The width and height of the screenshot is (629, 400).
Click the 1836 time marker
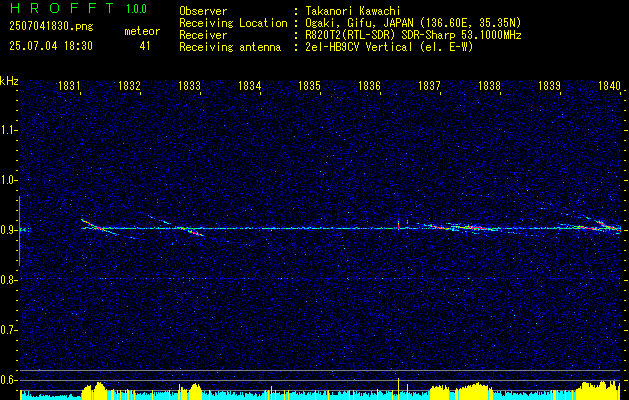tap(369, 85)
